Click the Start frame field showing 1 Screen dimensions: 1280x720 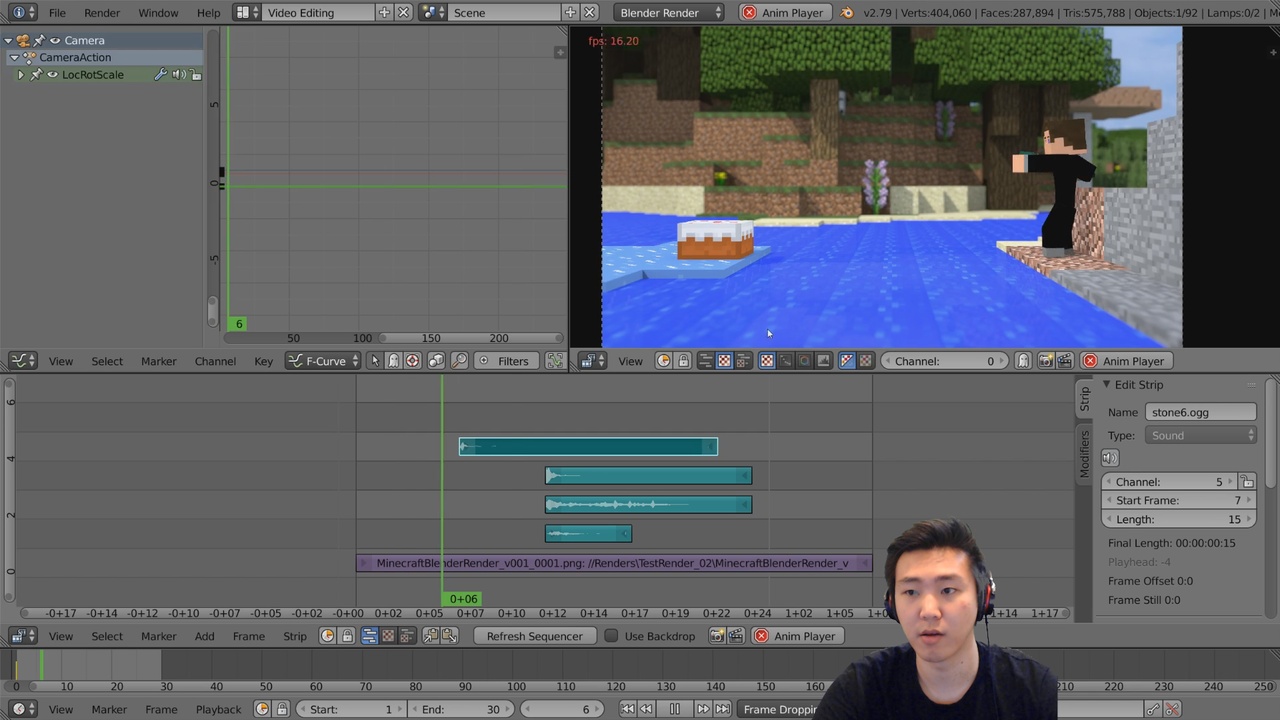click(351, 709)
